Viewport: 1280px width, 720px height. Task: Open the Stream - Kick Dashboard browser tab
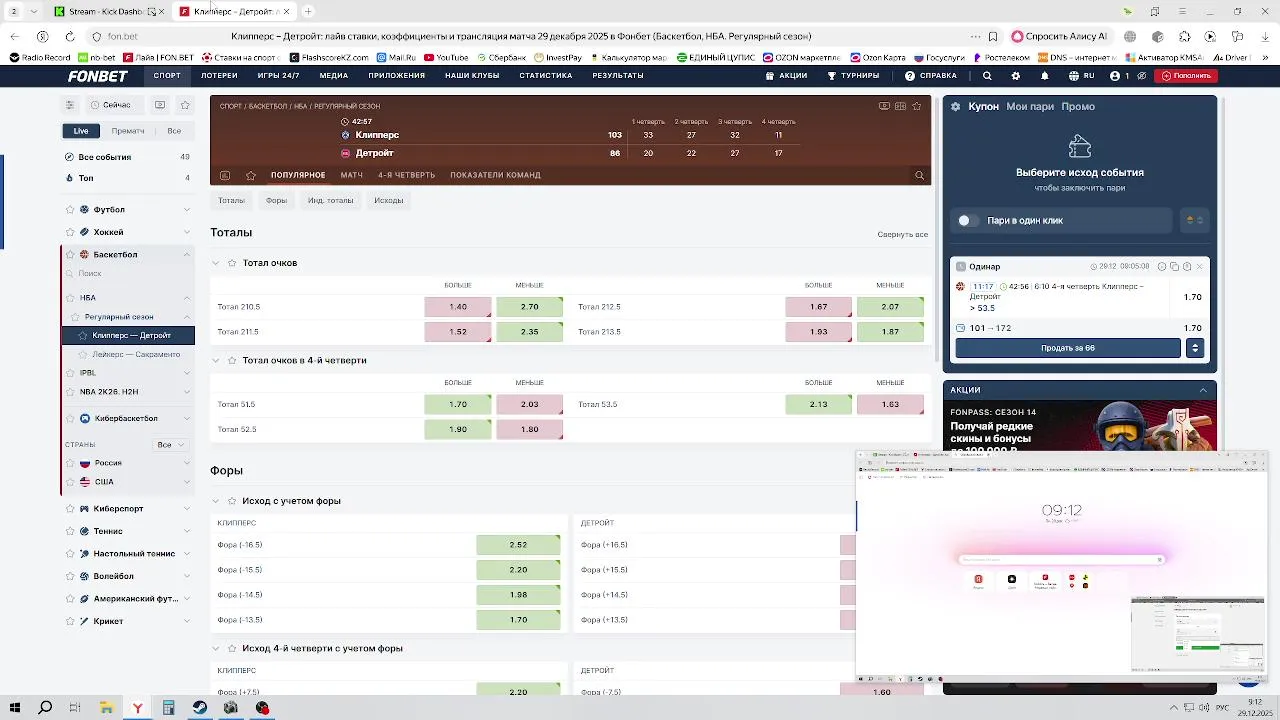pyautogui.click(x=106, y=11)
